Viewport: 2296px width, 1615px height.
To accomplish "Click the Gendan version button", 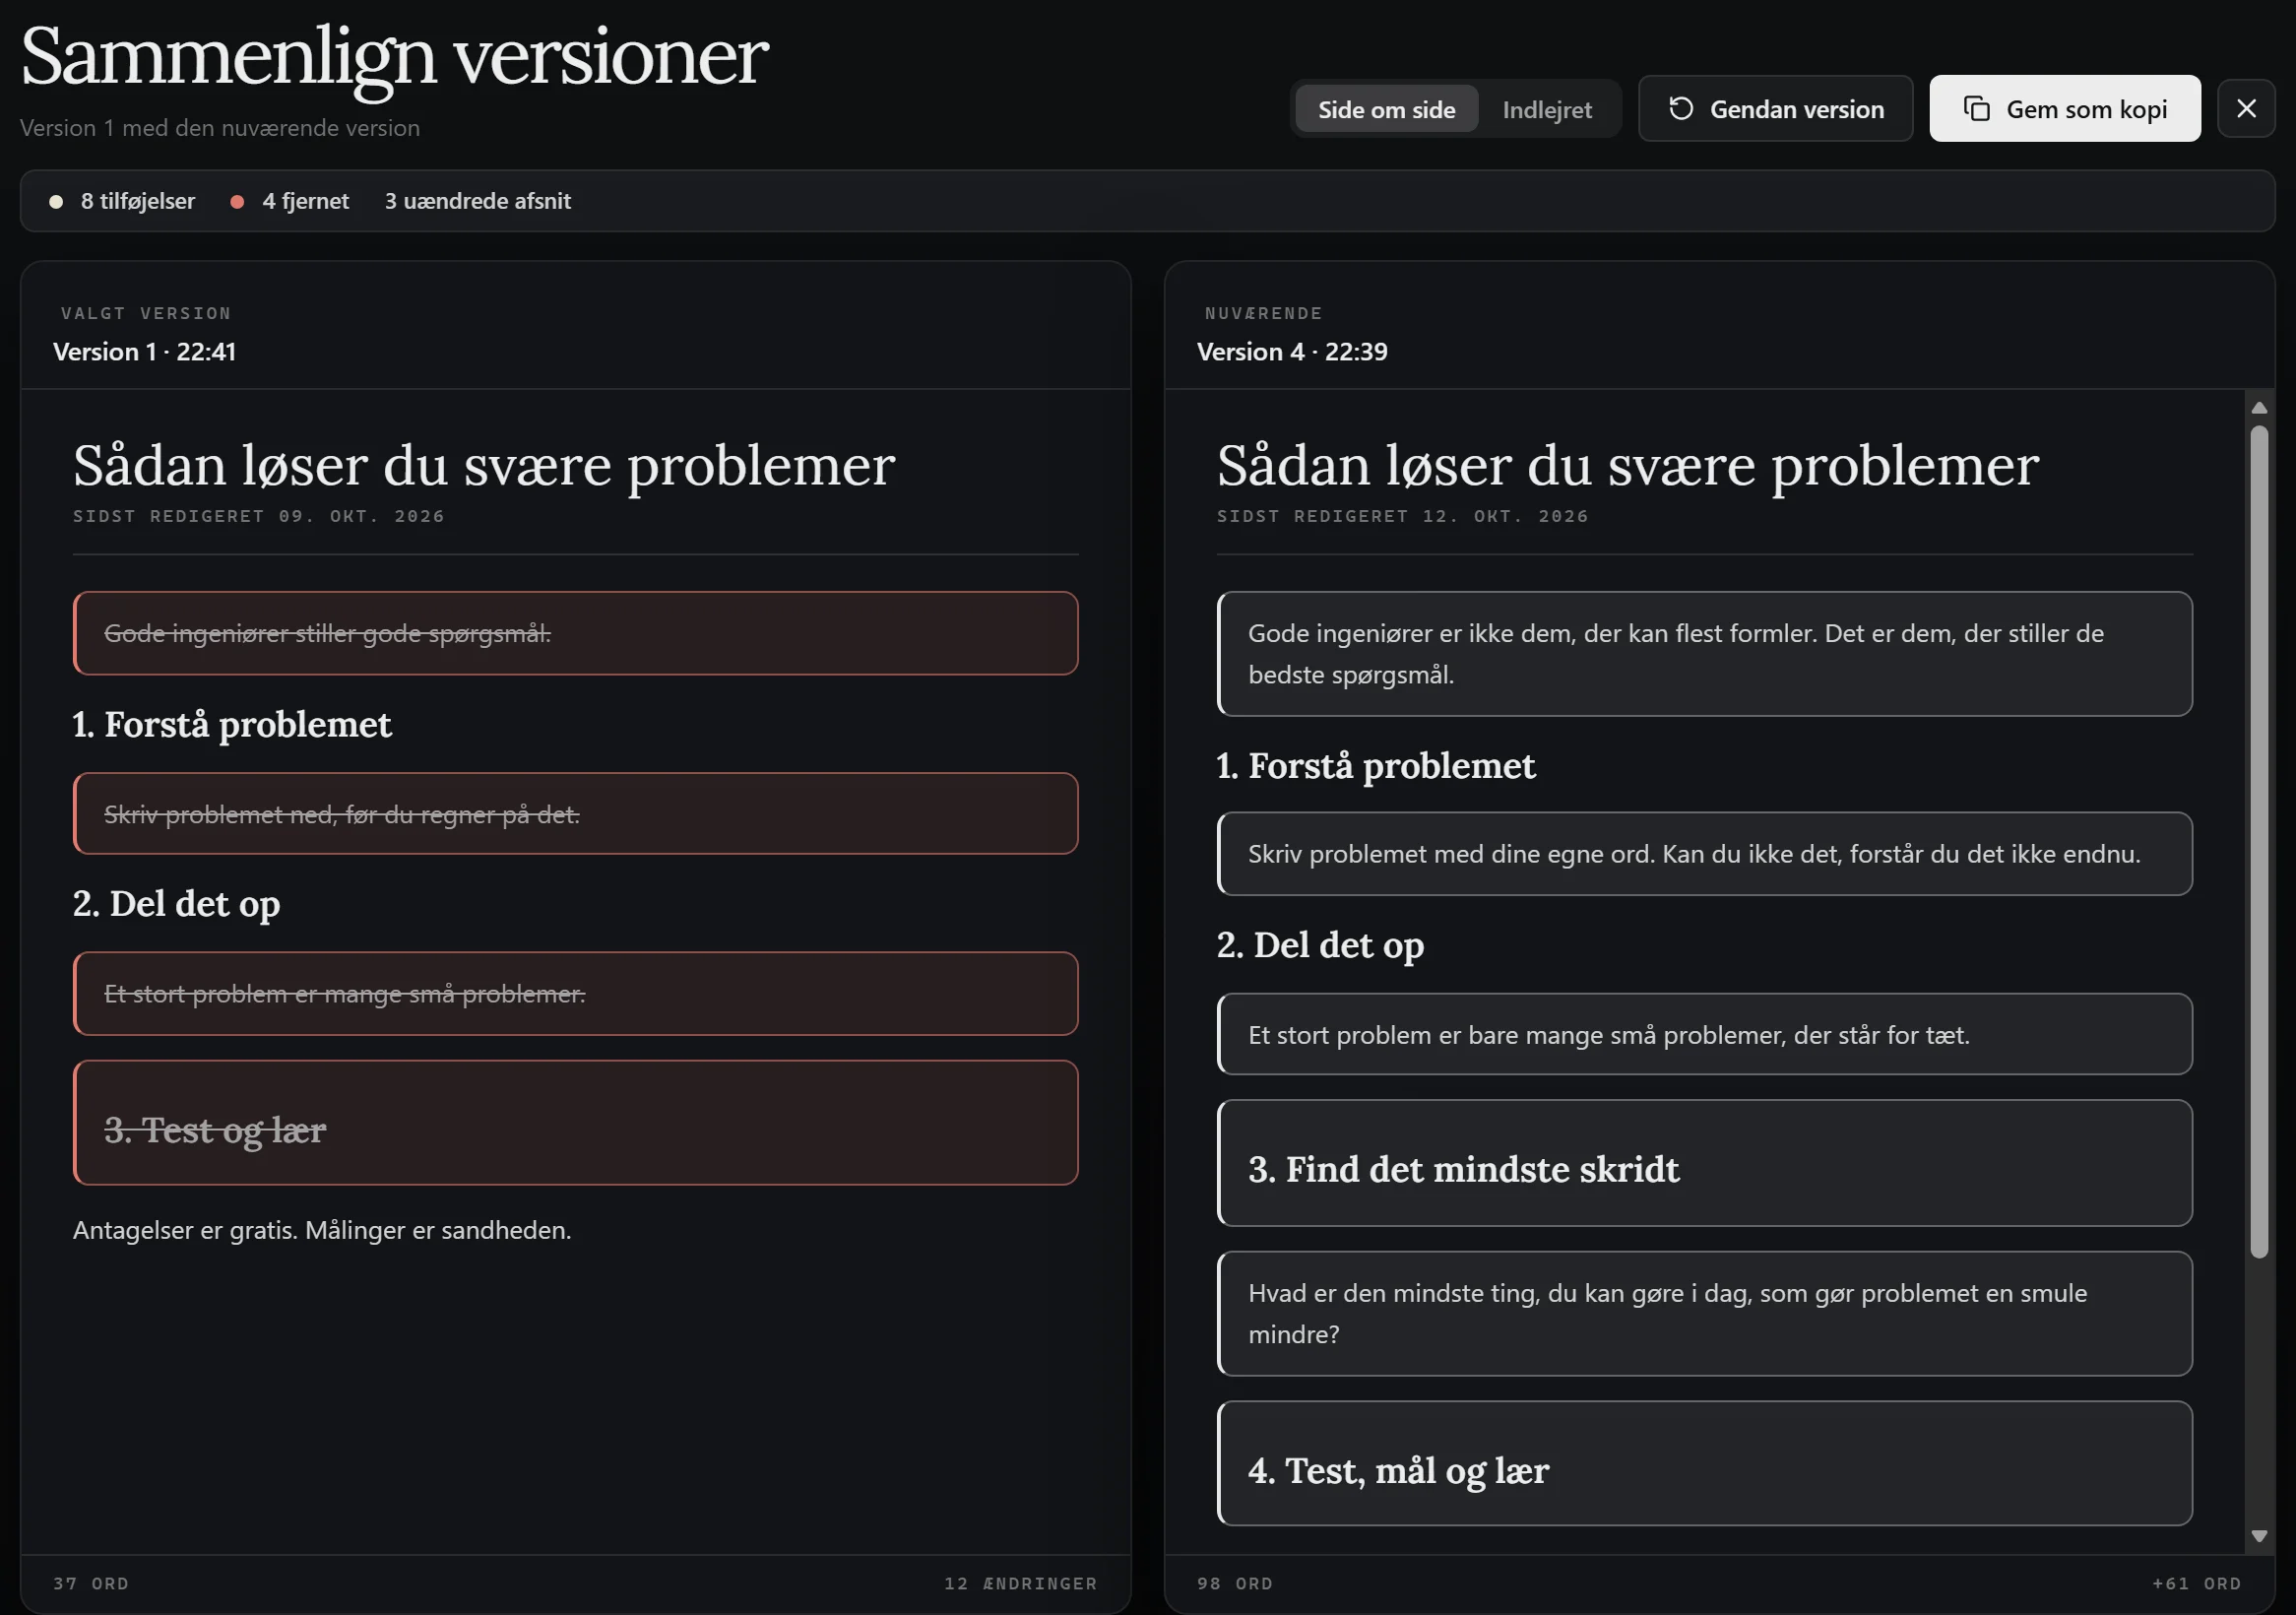I will click(1775, 108).
